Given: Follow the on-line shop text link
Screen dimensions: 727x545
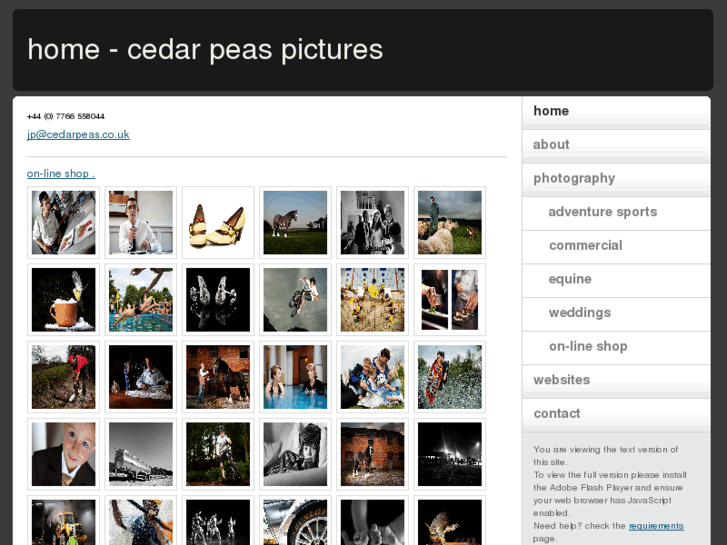Looking at the screenshot, I should [x=60, y=174].
